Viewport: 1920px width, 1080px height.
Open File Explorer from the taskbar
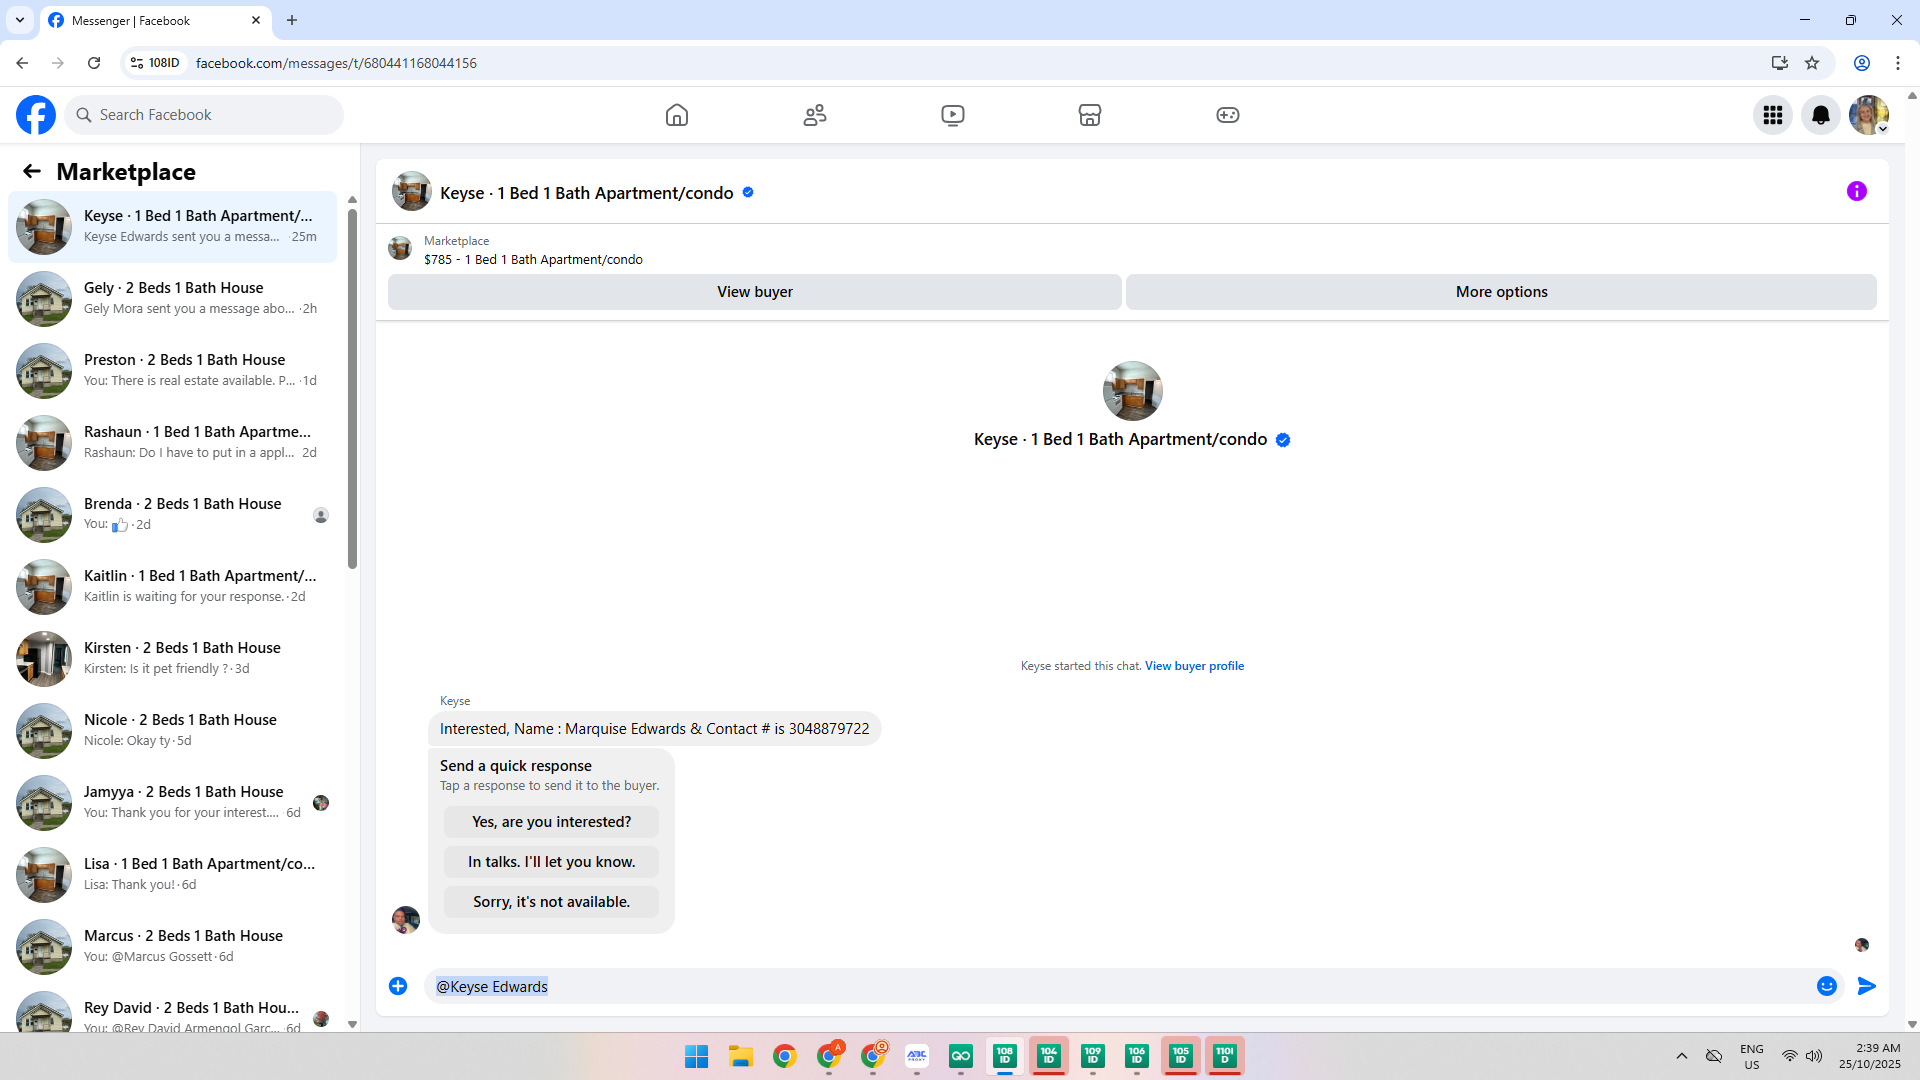pyautogui.click(x=741, y=1056)
